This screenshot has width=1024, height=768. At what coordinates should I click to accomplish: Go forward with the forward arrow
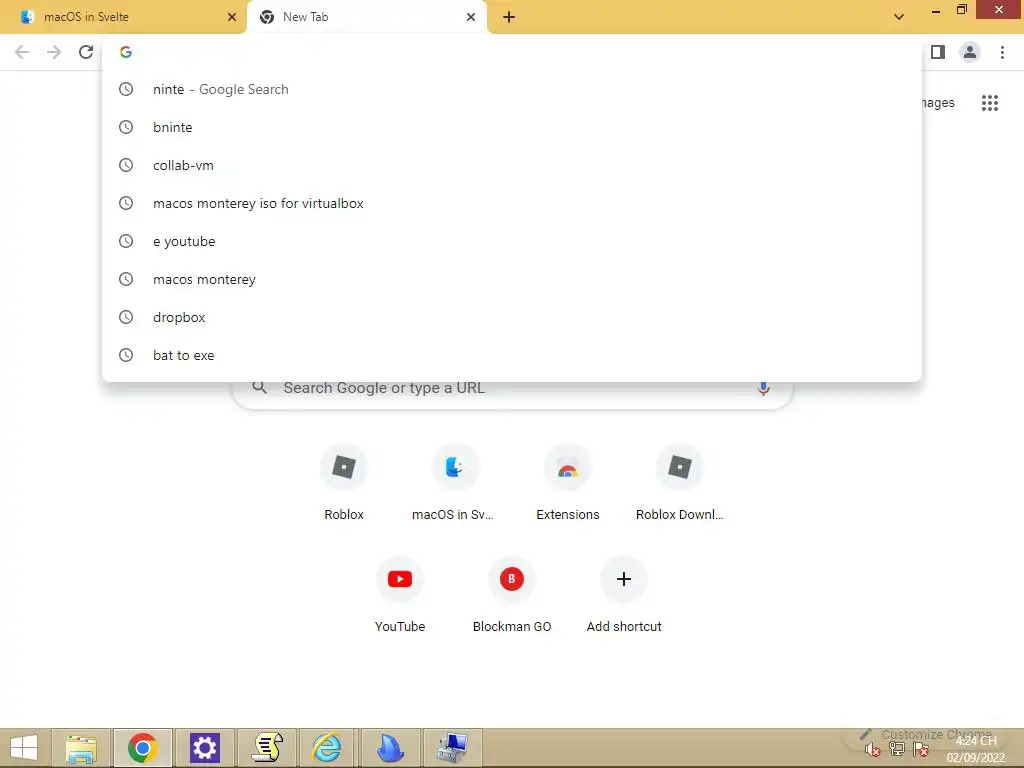[54, 52]
